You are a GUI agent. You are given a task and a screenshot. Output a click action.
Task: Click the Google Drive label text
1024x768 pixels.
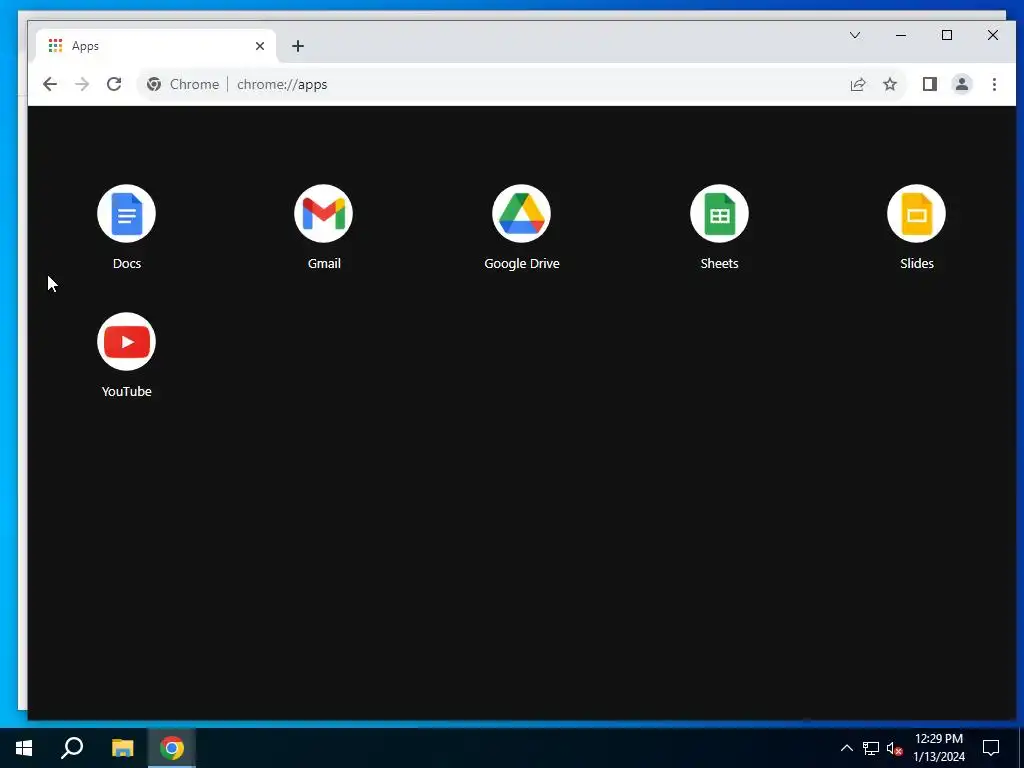[521, 263]
